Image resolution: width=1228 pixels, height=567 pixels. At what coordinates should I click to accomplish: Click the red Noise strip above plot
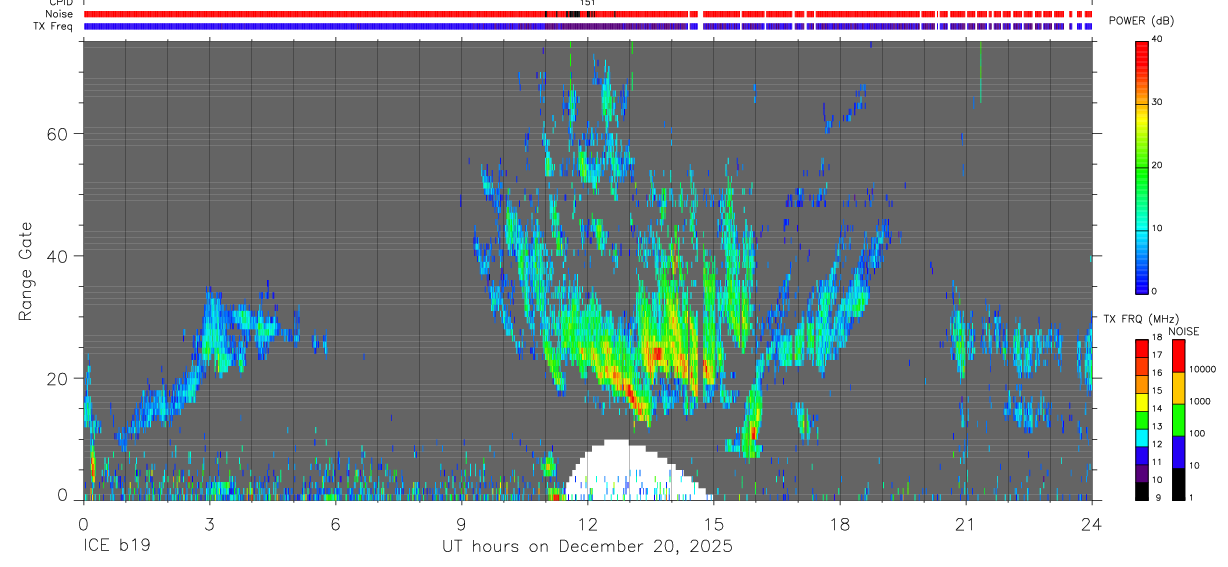[588, 14]
